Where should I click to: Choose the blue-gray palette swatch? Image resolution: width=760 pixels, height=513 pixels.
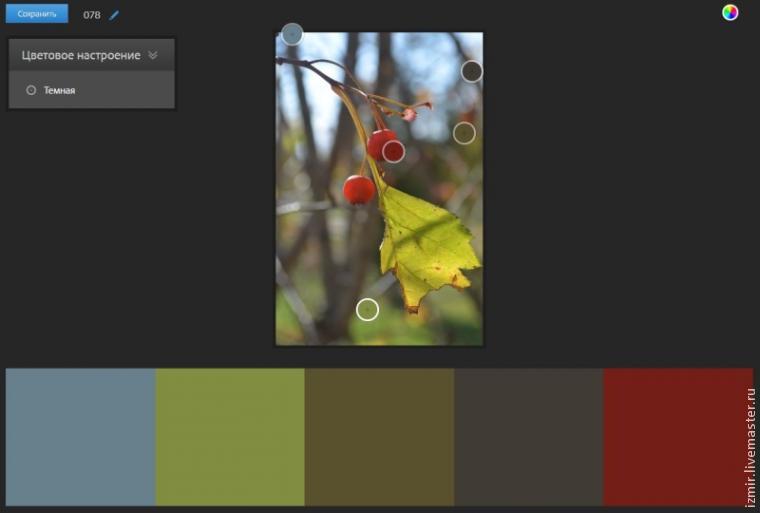(x=80, y=437)
